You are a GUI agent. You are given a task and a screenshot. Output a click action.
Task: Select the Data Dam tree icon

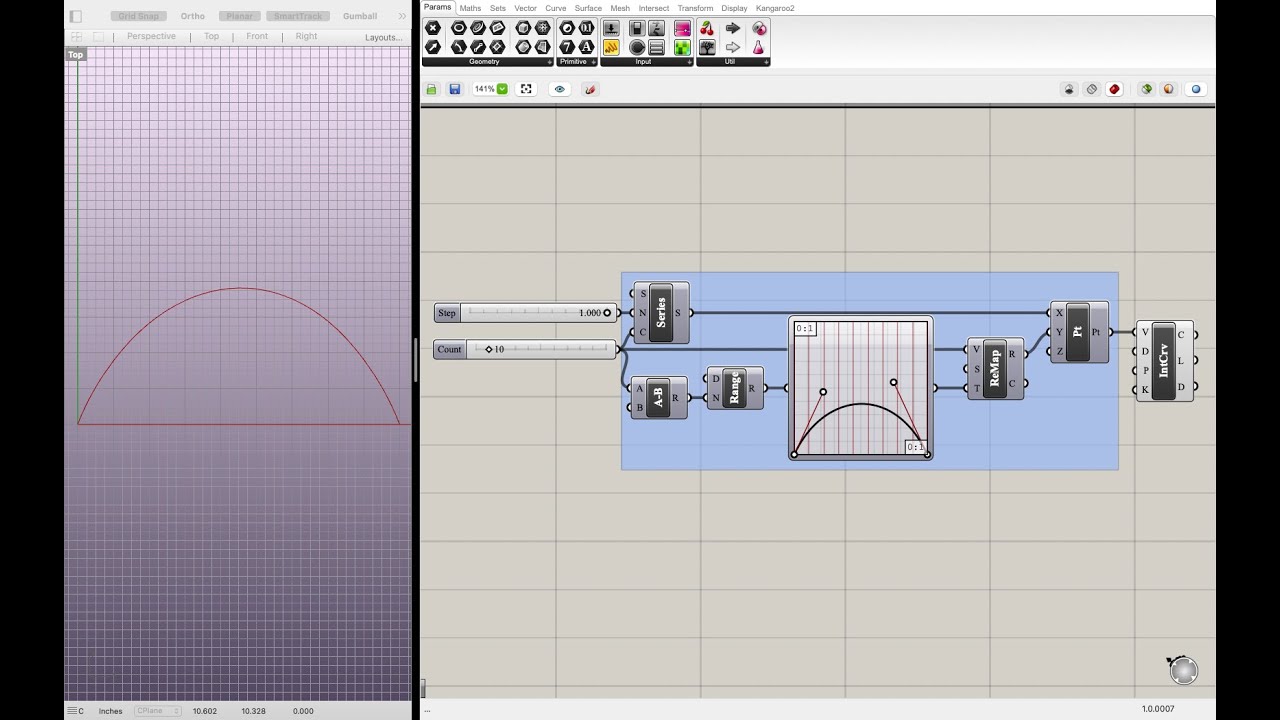tap(707, 47)
